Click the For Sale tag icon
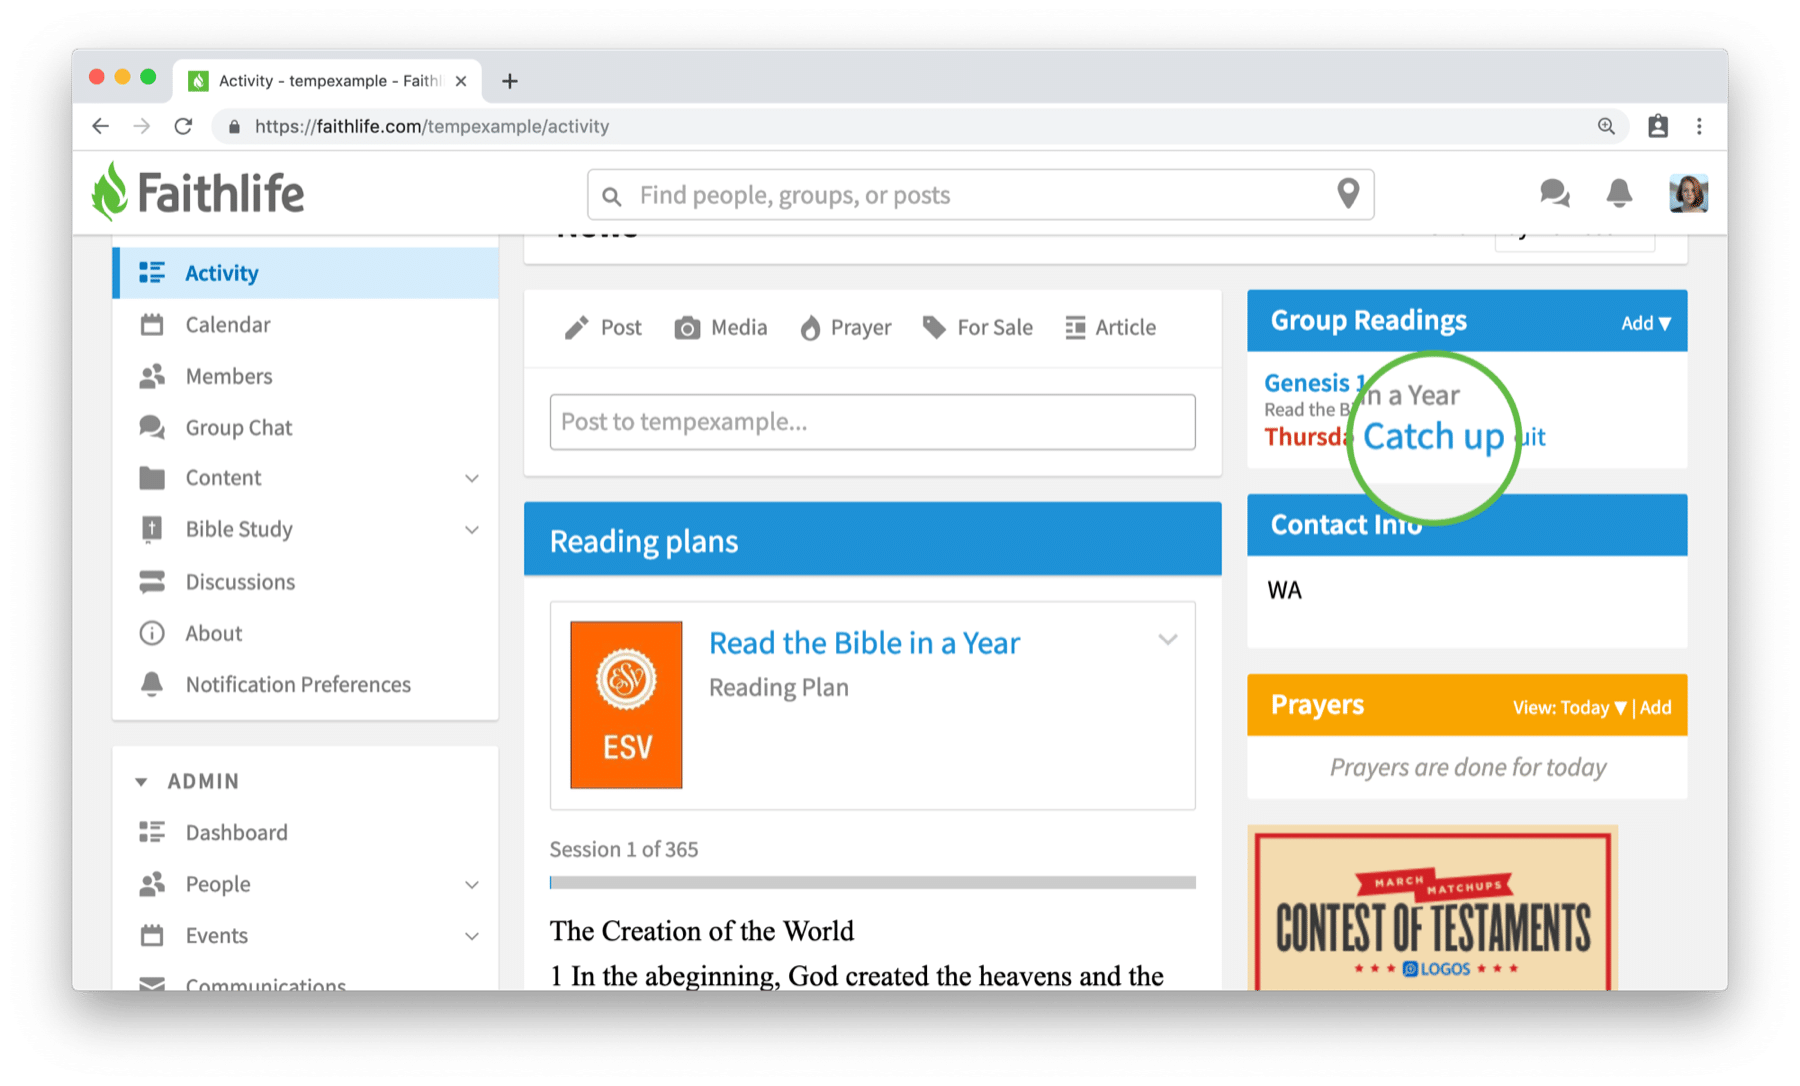This screenshot has width=1800, height=1086. pyautogui.click(x=934, y=328)
